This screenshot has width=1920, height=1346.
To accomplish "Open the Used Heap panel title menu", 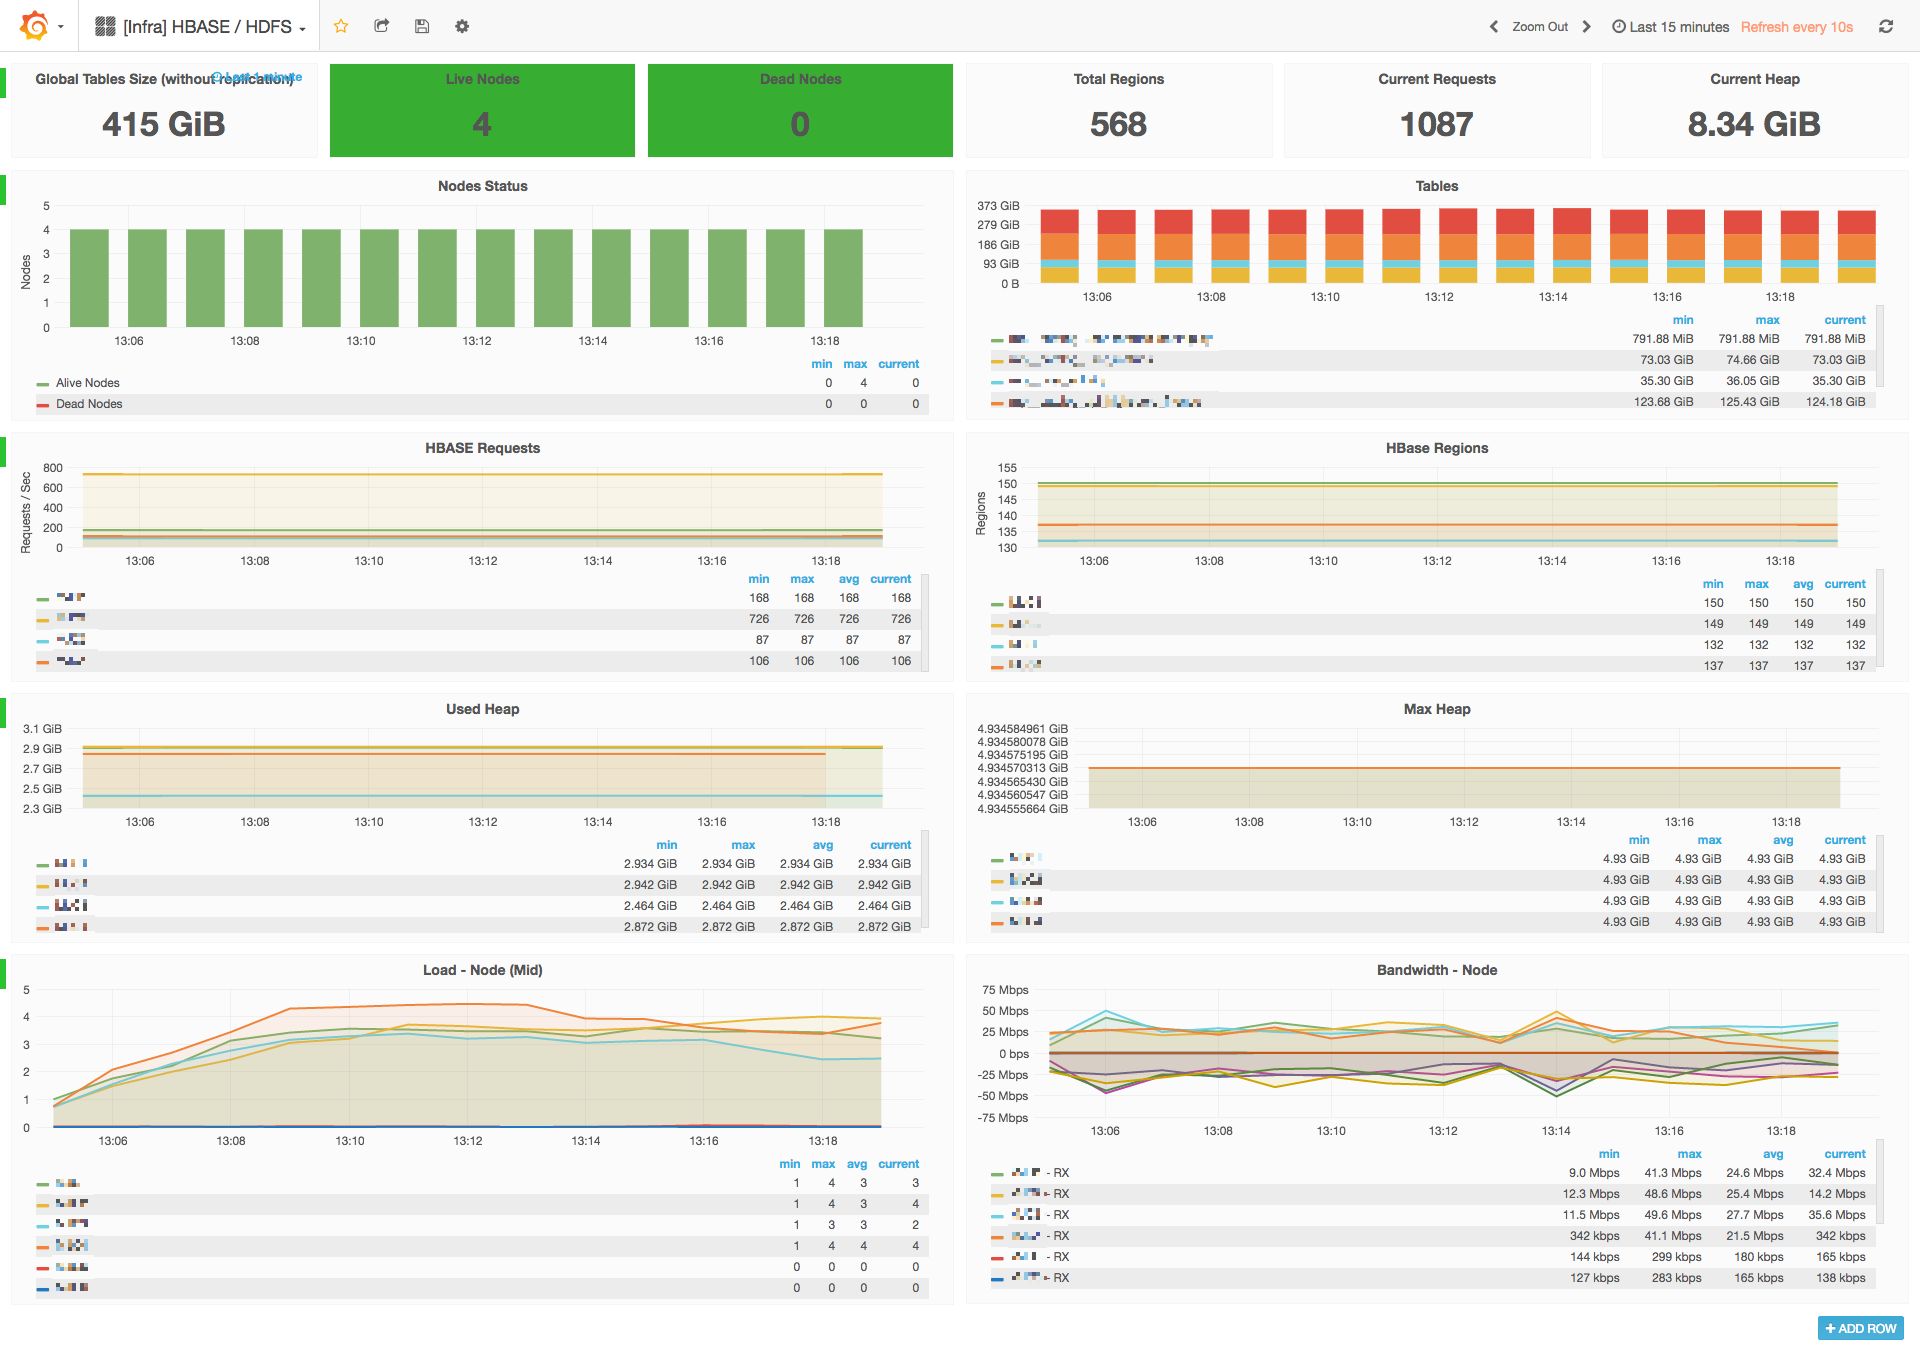I will click(x=482, y=709).
